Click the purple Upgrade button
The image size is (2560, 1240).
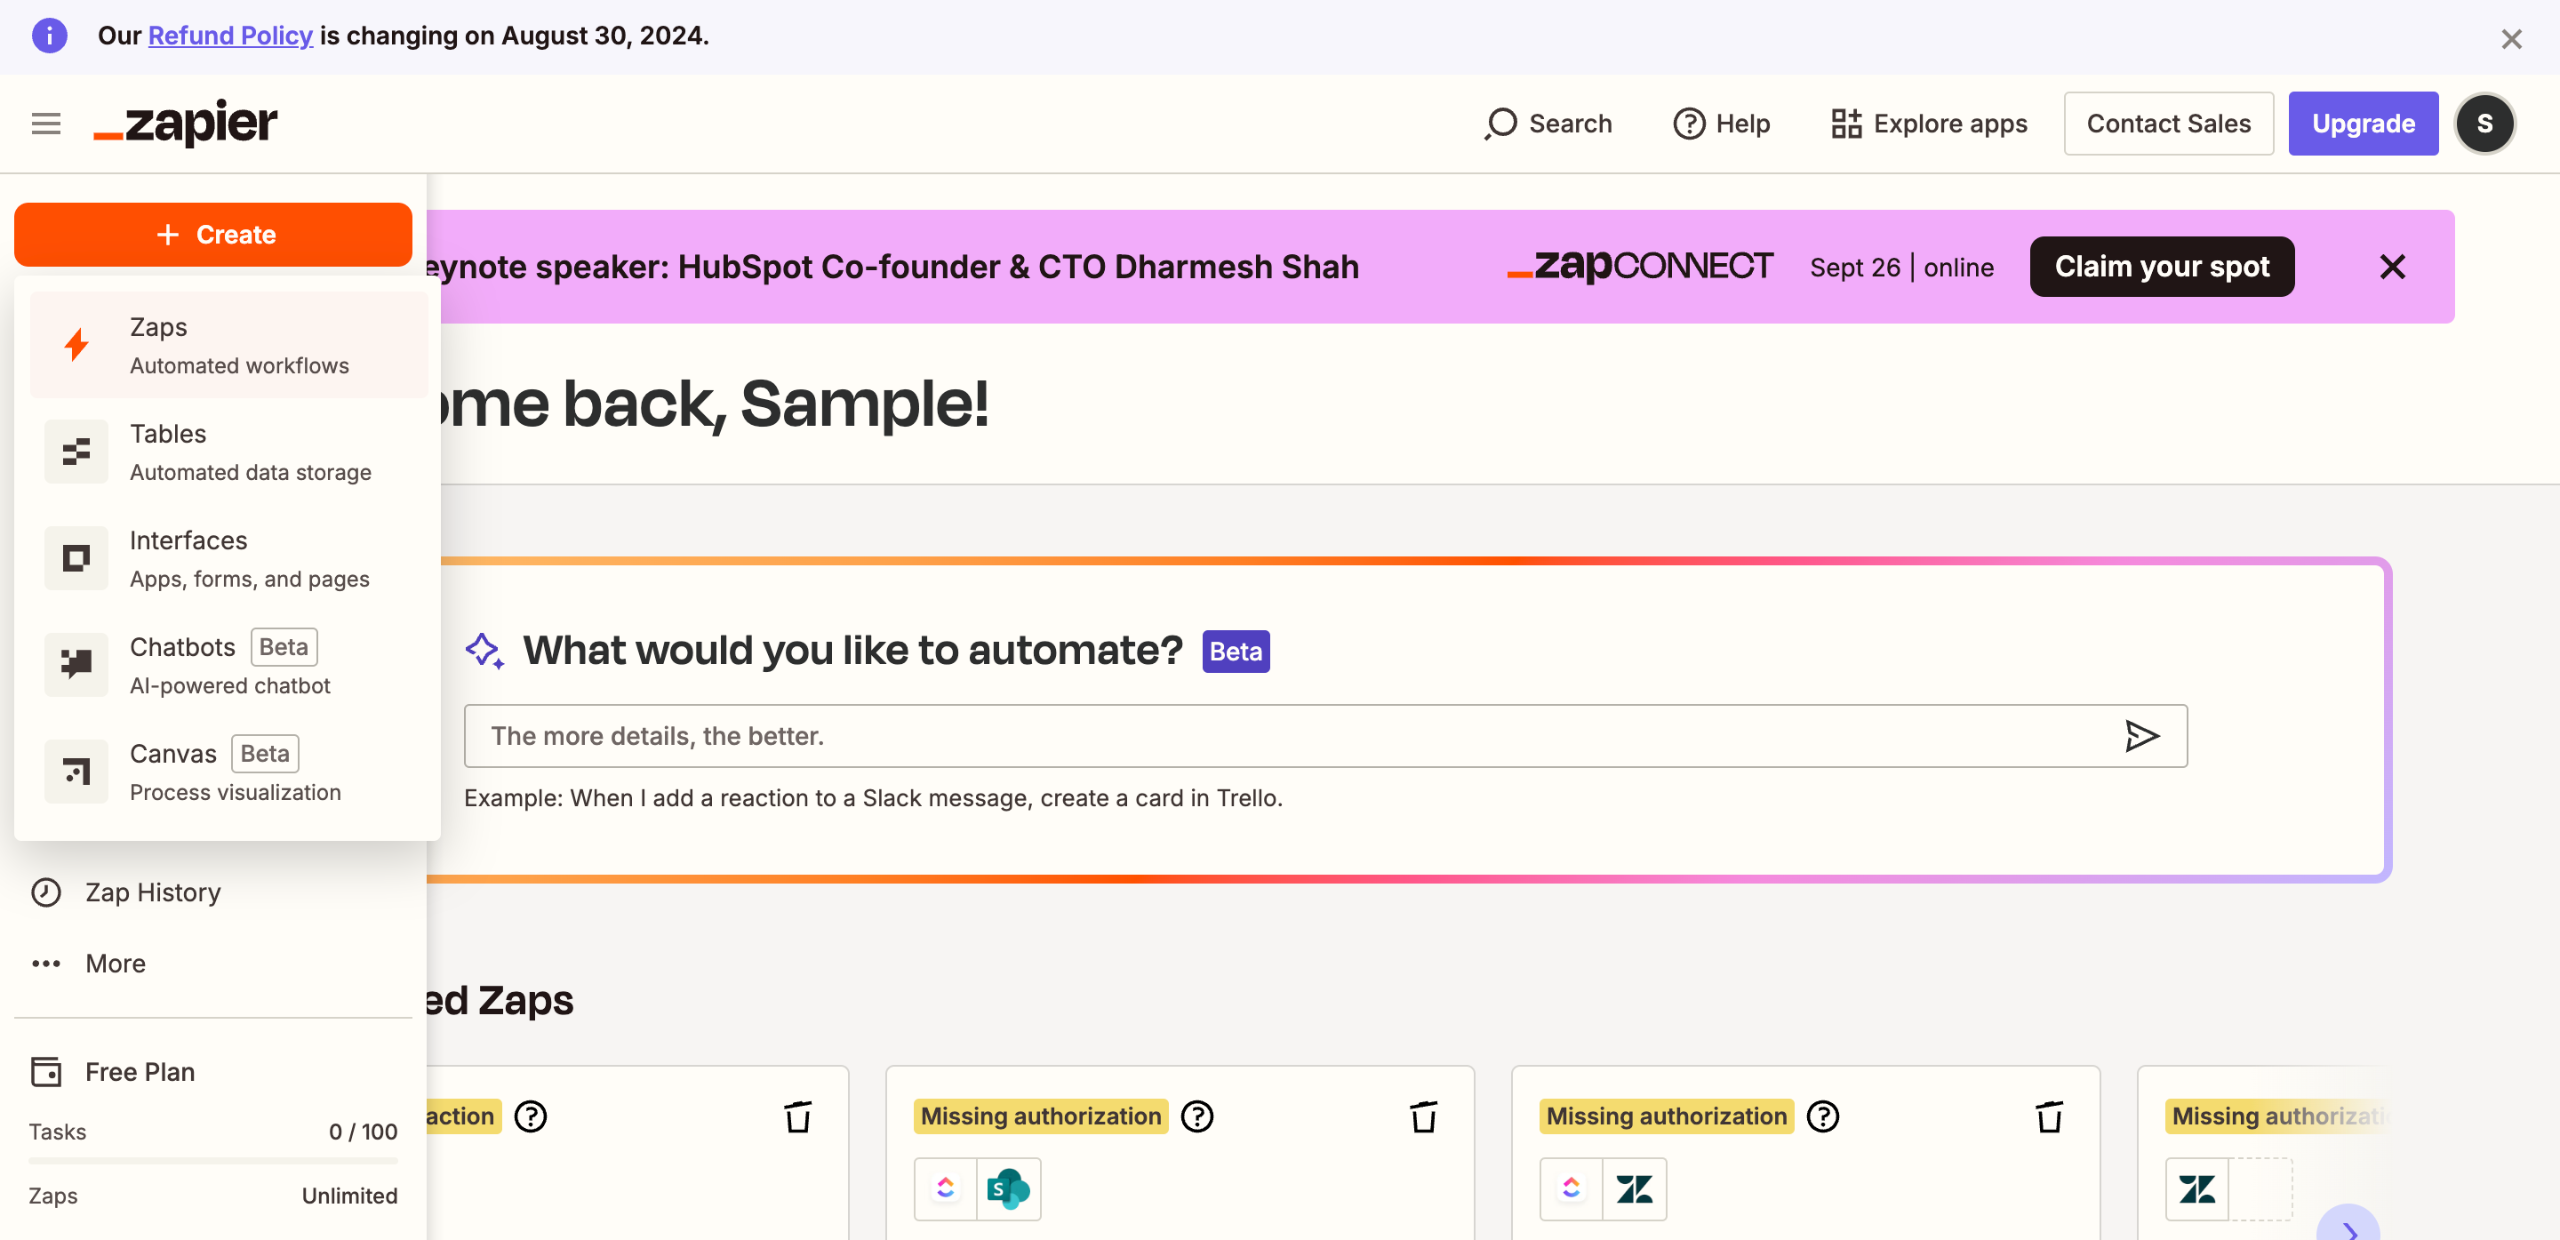pyautogui.click(x=2363, y=124)
